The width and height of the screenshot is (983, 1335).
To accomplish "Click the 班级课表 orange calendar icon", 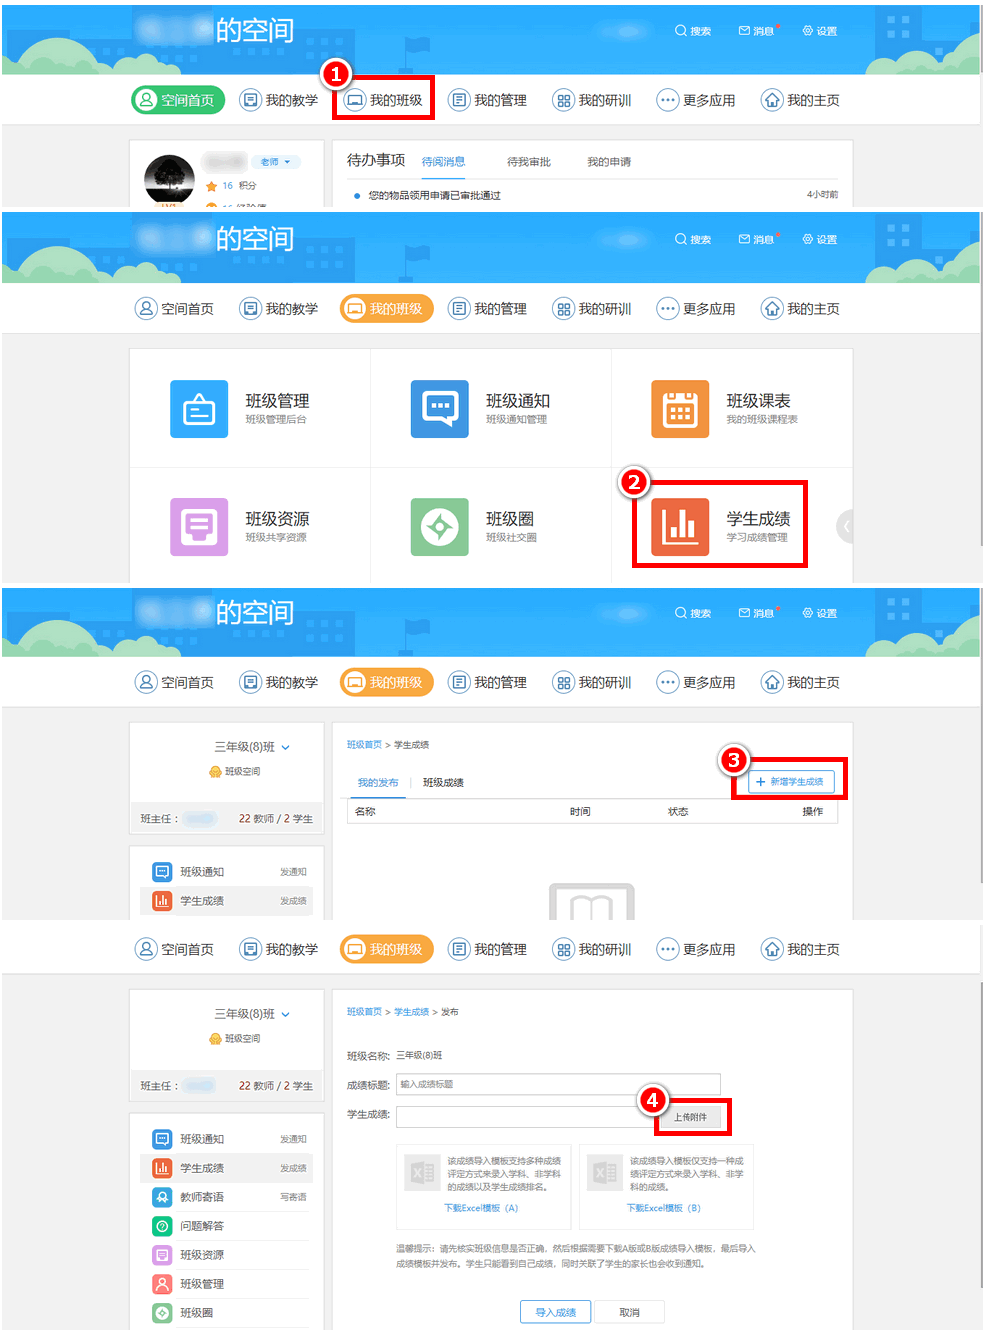I will click(680, 409).
